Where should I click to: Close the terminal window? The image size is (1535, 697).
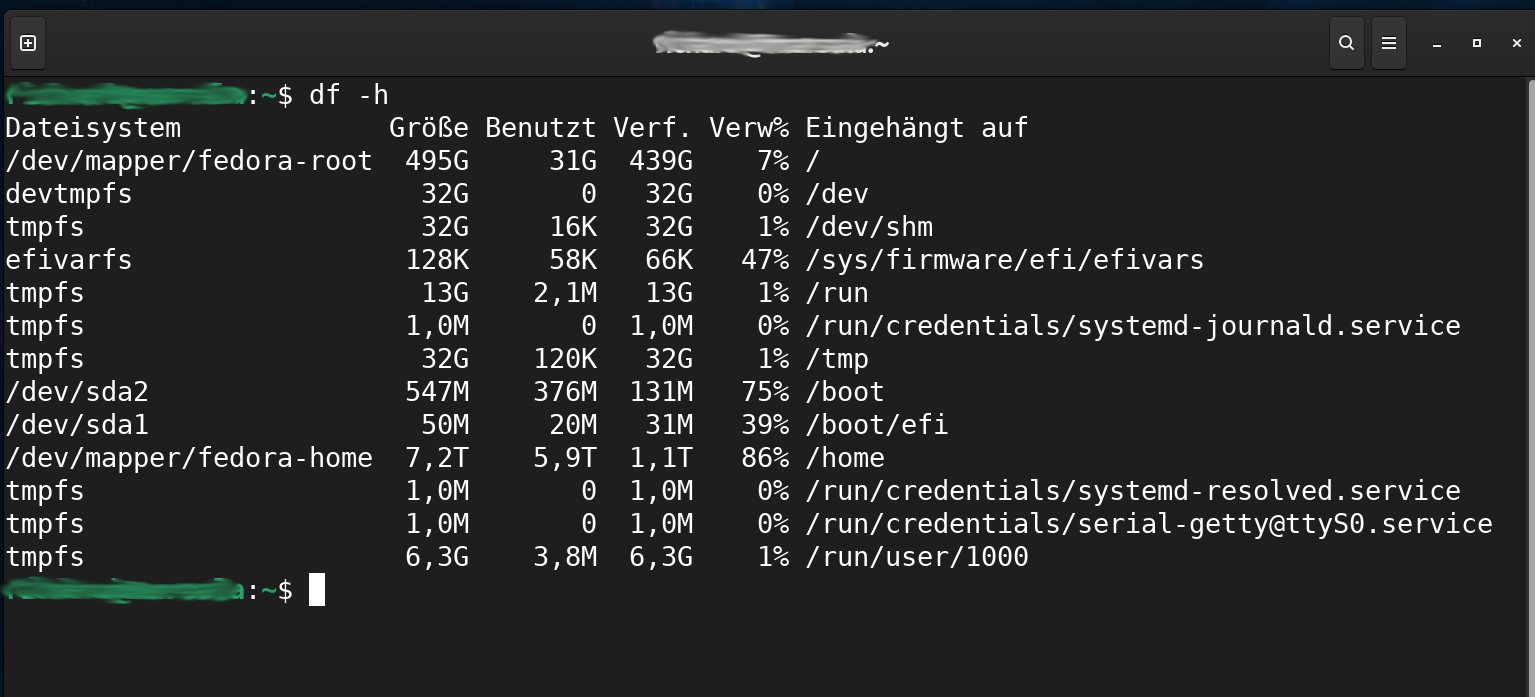pyautogui.click(x=1517, y=43)
